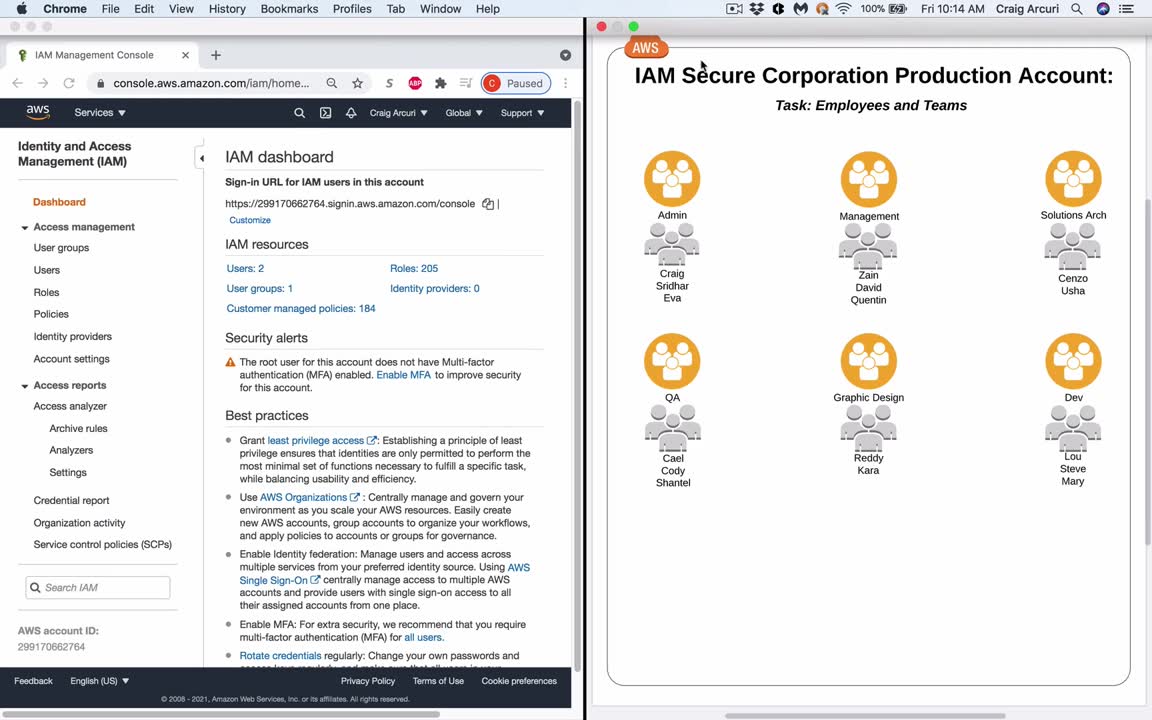This screenshot has width=1152, height=720.
Task: Click the Solutions Arch group orange icon
Action: (x=1073, y=179)
